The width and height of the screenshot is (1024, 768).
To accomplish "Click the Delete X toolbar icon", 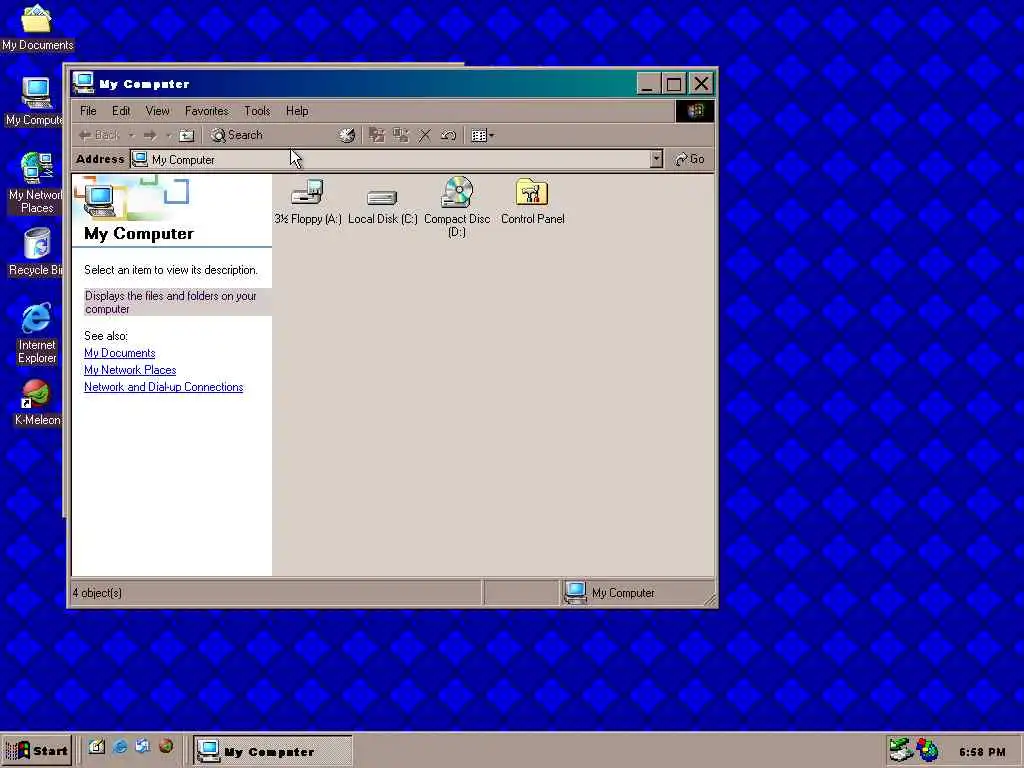I will tap(424, 135).
